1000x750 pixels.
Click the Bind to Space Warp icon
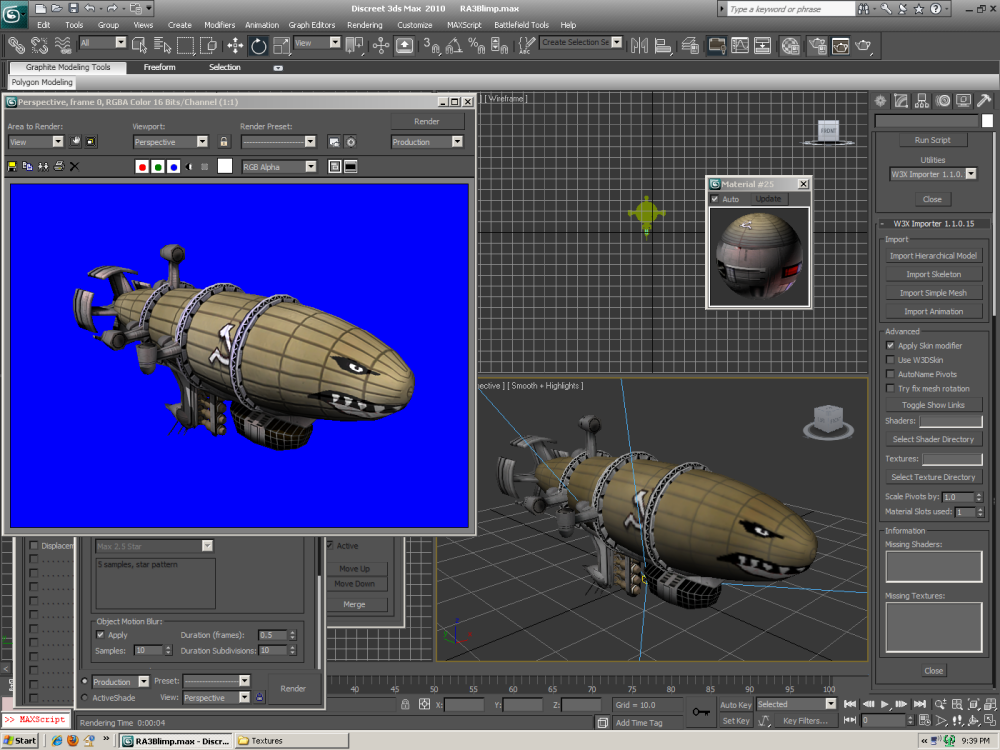[x=62, y=45]
